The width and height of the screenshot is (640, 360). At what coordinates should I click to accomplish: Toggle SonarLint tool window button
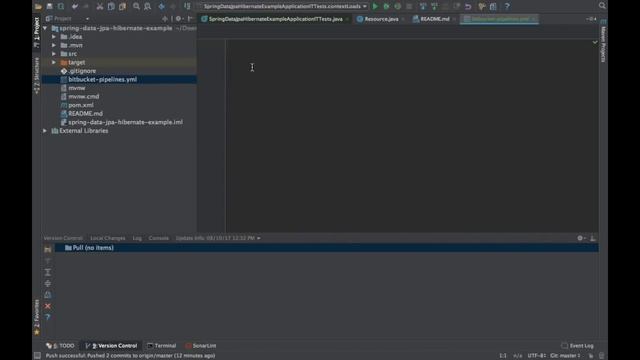[x=200, y=346]
